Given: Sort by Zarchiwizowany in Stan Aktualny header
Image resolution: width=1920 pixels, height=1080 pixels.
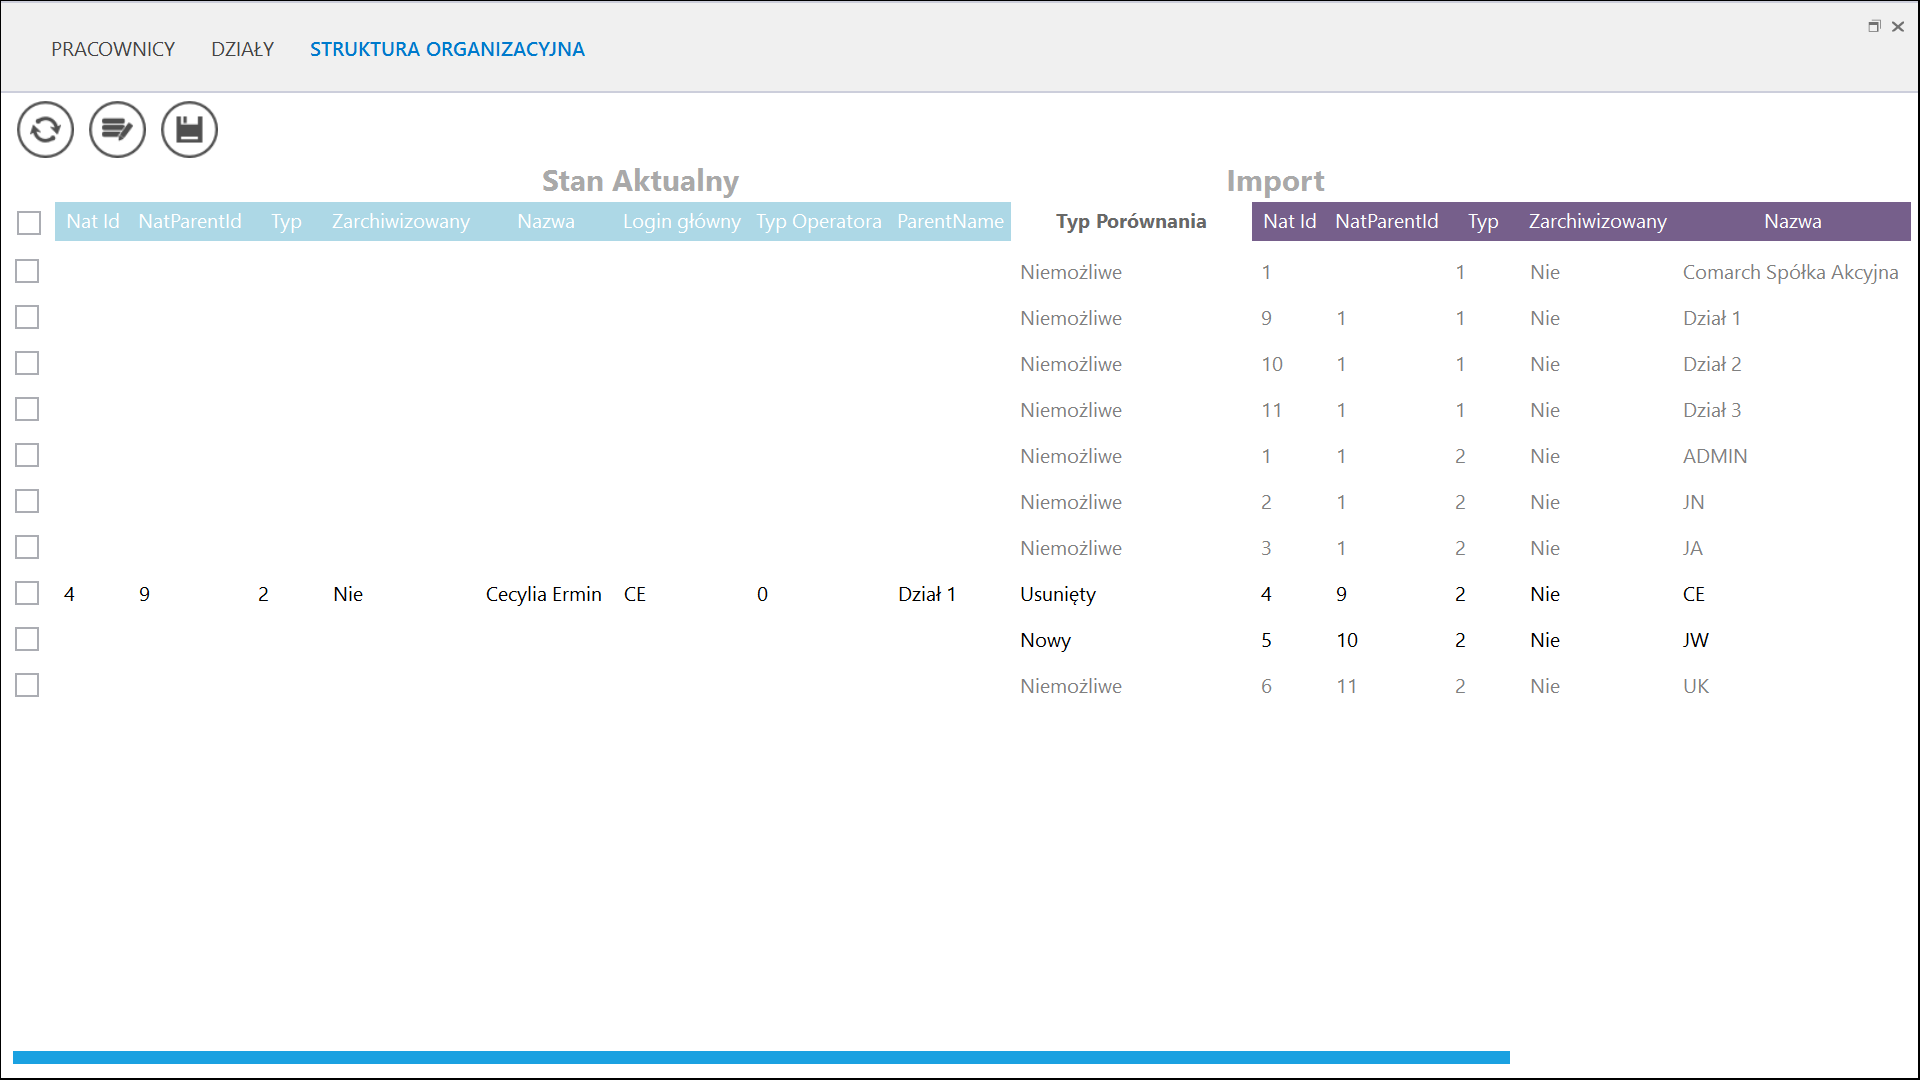Looking at the screenshot, I should click(x=401, y=221).
